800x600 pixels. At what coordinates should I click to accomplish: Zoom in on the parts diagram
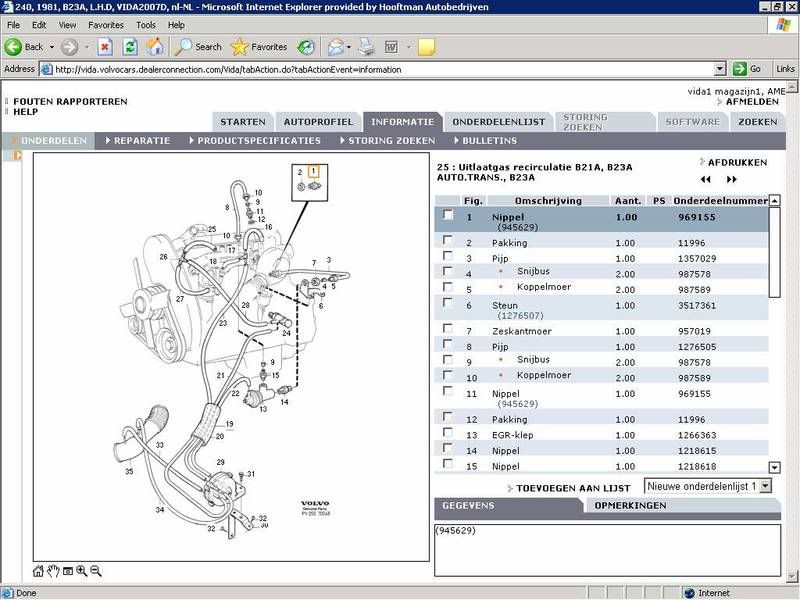[x=82, y=571]
